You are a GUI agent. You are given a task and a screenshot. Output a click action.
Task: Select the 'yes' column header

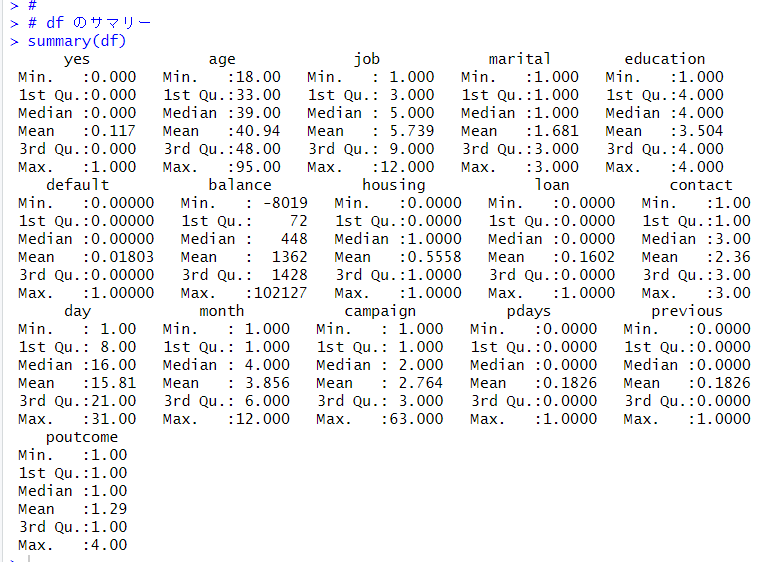(x=77, y=60)
